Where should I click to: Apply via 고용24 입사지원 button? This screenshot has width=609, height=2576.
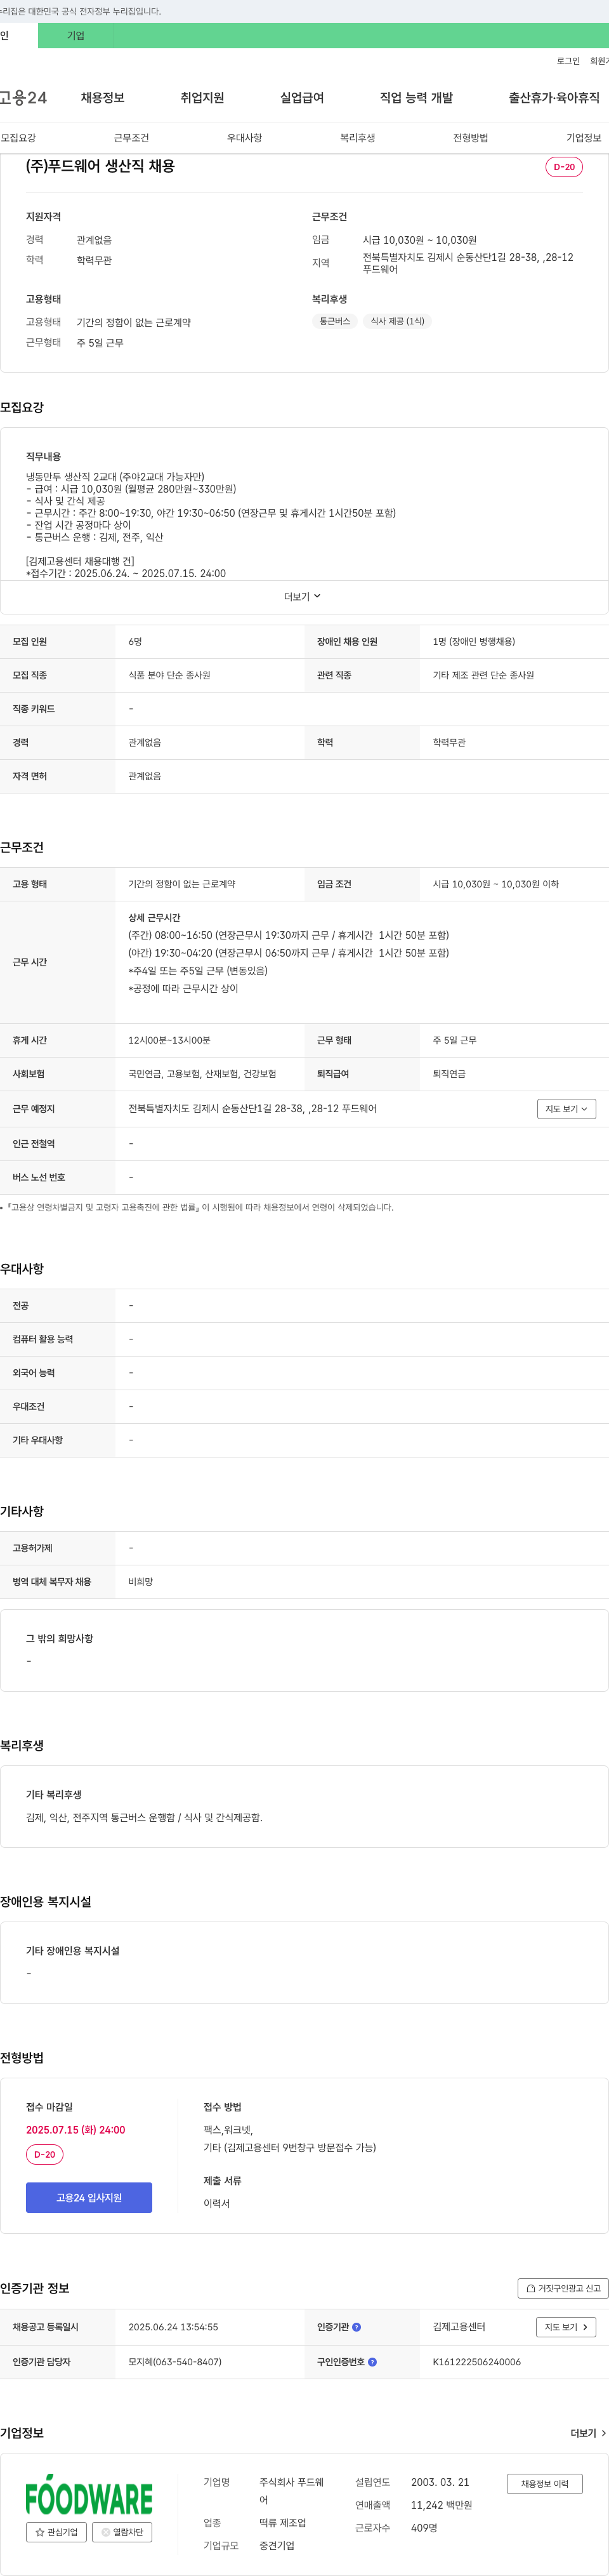(x=89, y=2197)
